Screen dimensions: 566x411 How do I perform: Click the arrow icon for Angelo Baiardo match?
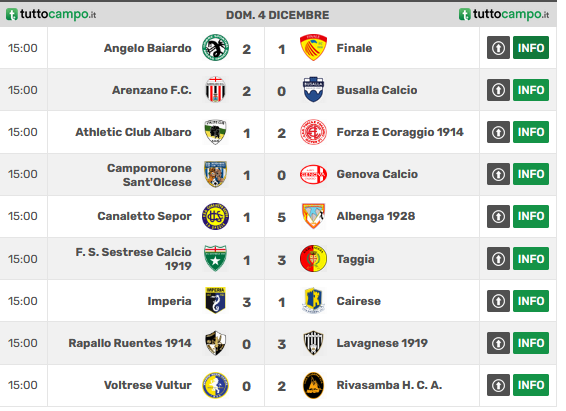pyautogui.click(x=498, y=48)
